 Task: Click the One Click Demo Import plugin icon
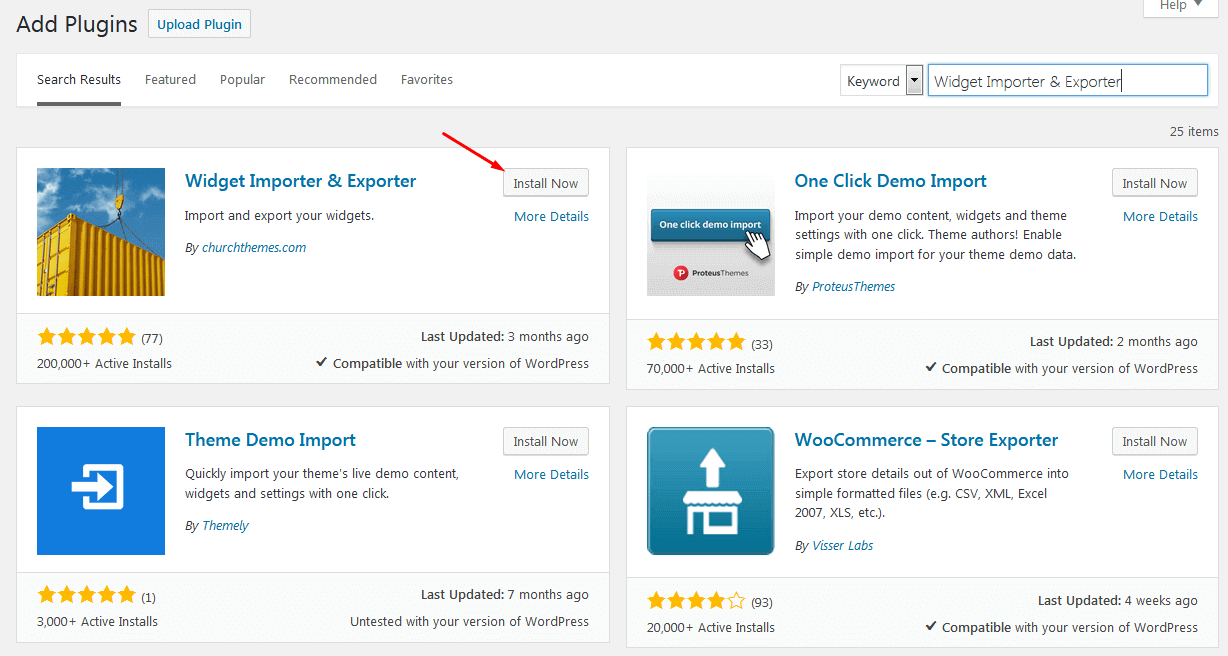coord(710,232)
